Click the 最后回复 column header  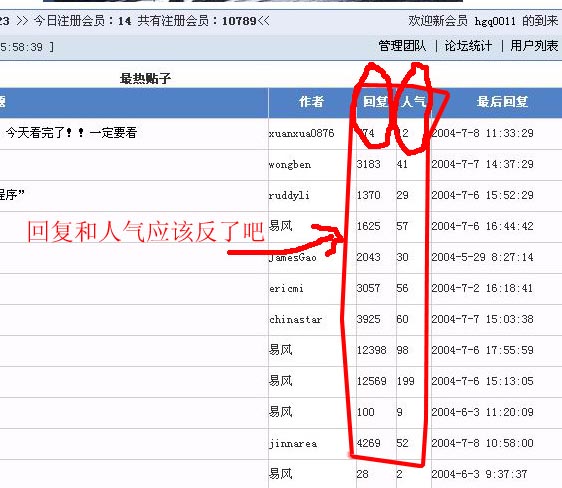(x=502, y=102)
